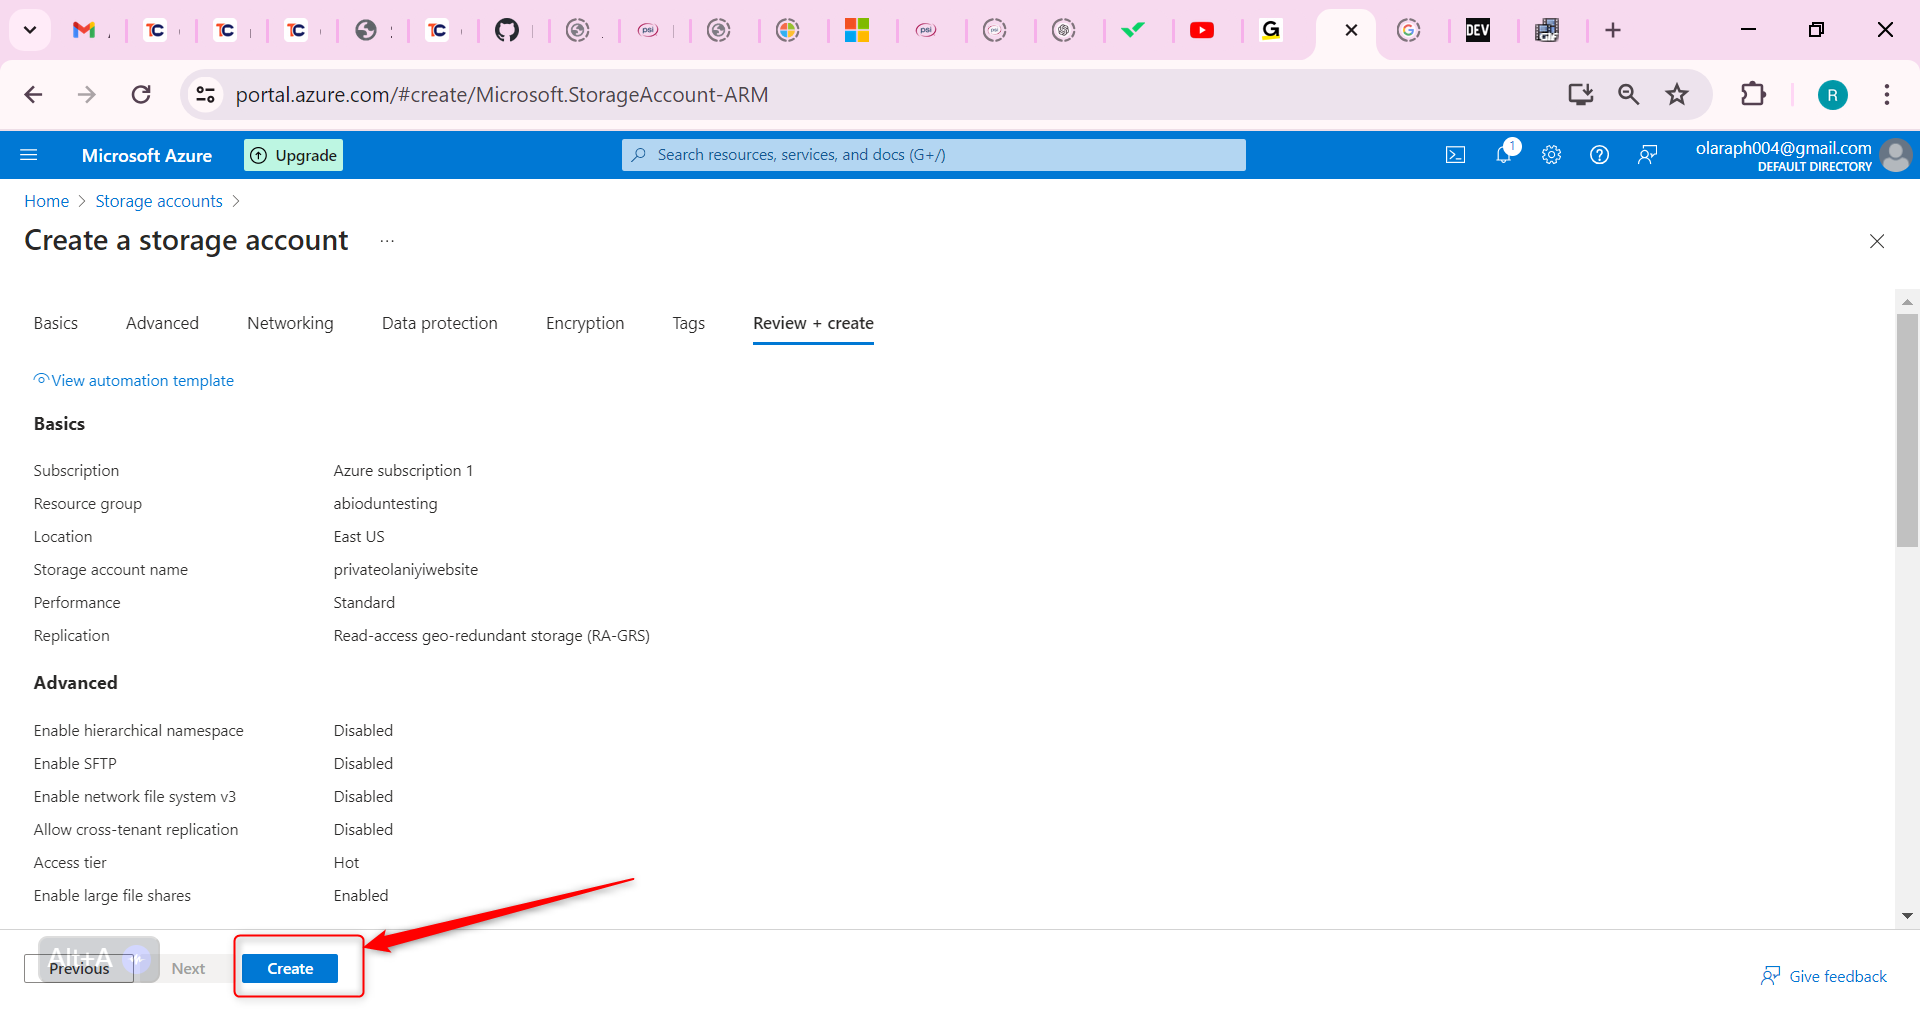Click the Create button
The image size is (1920, 1020).
(x=289, y=967)
